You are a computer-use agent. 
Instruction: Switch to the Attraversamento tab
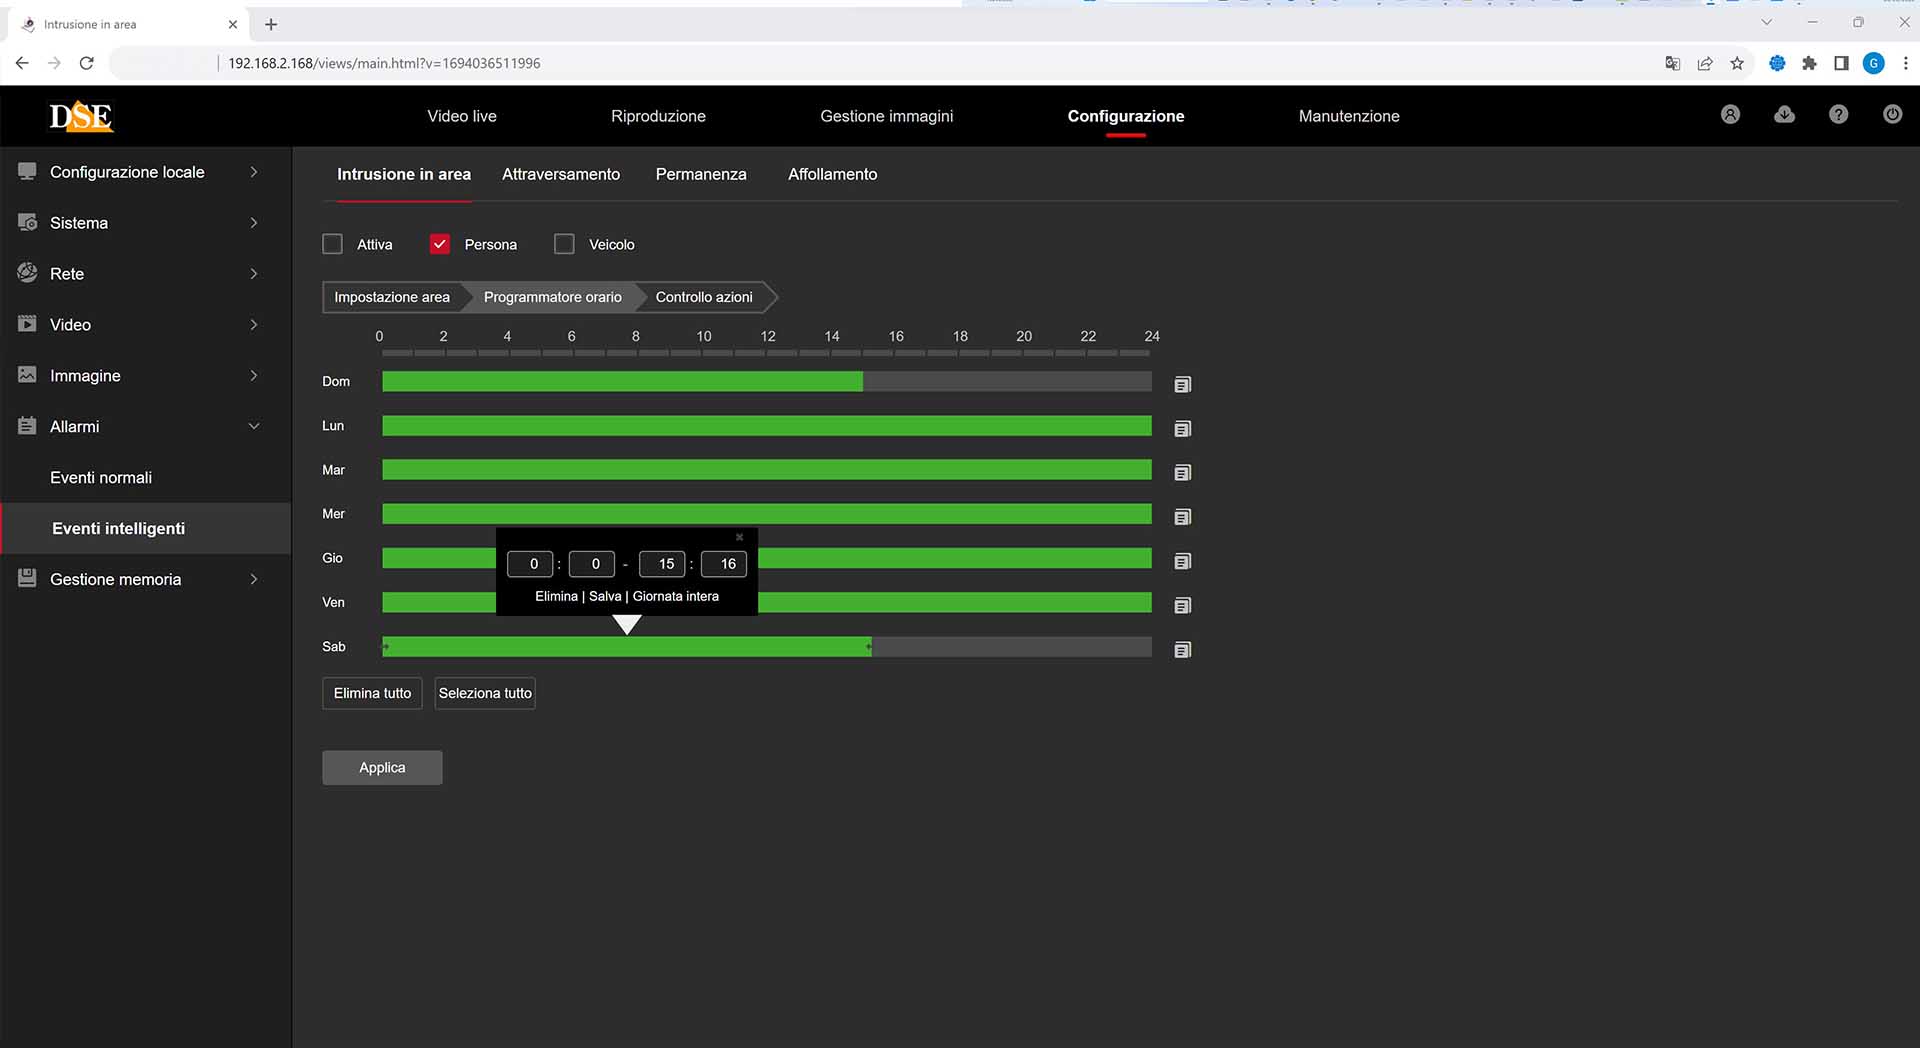tap(560, 174)
